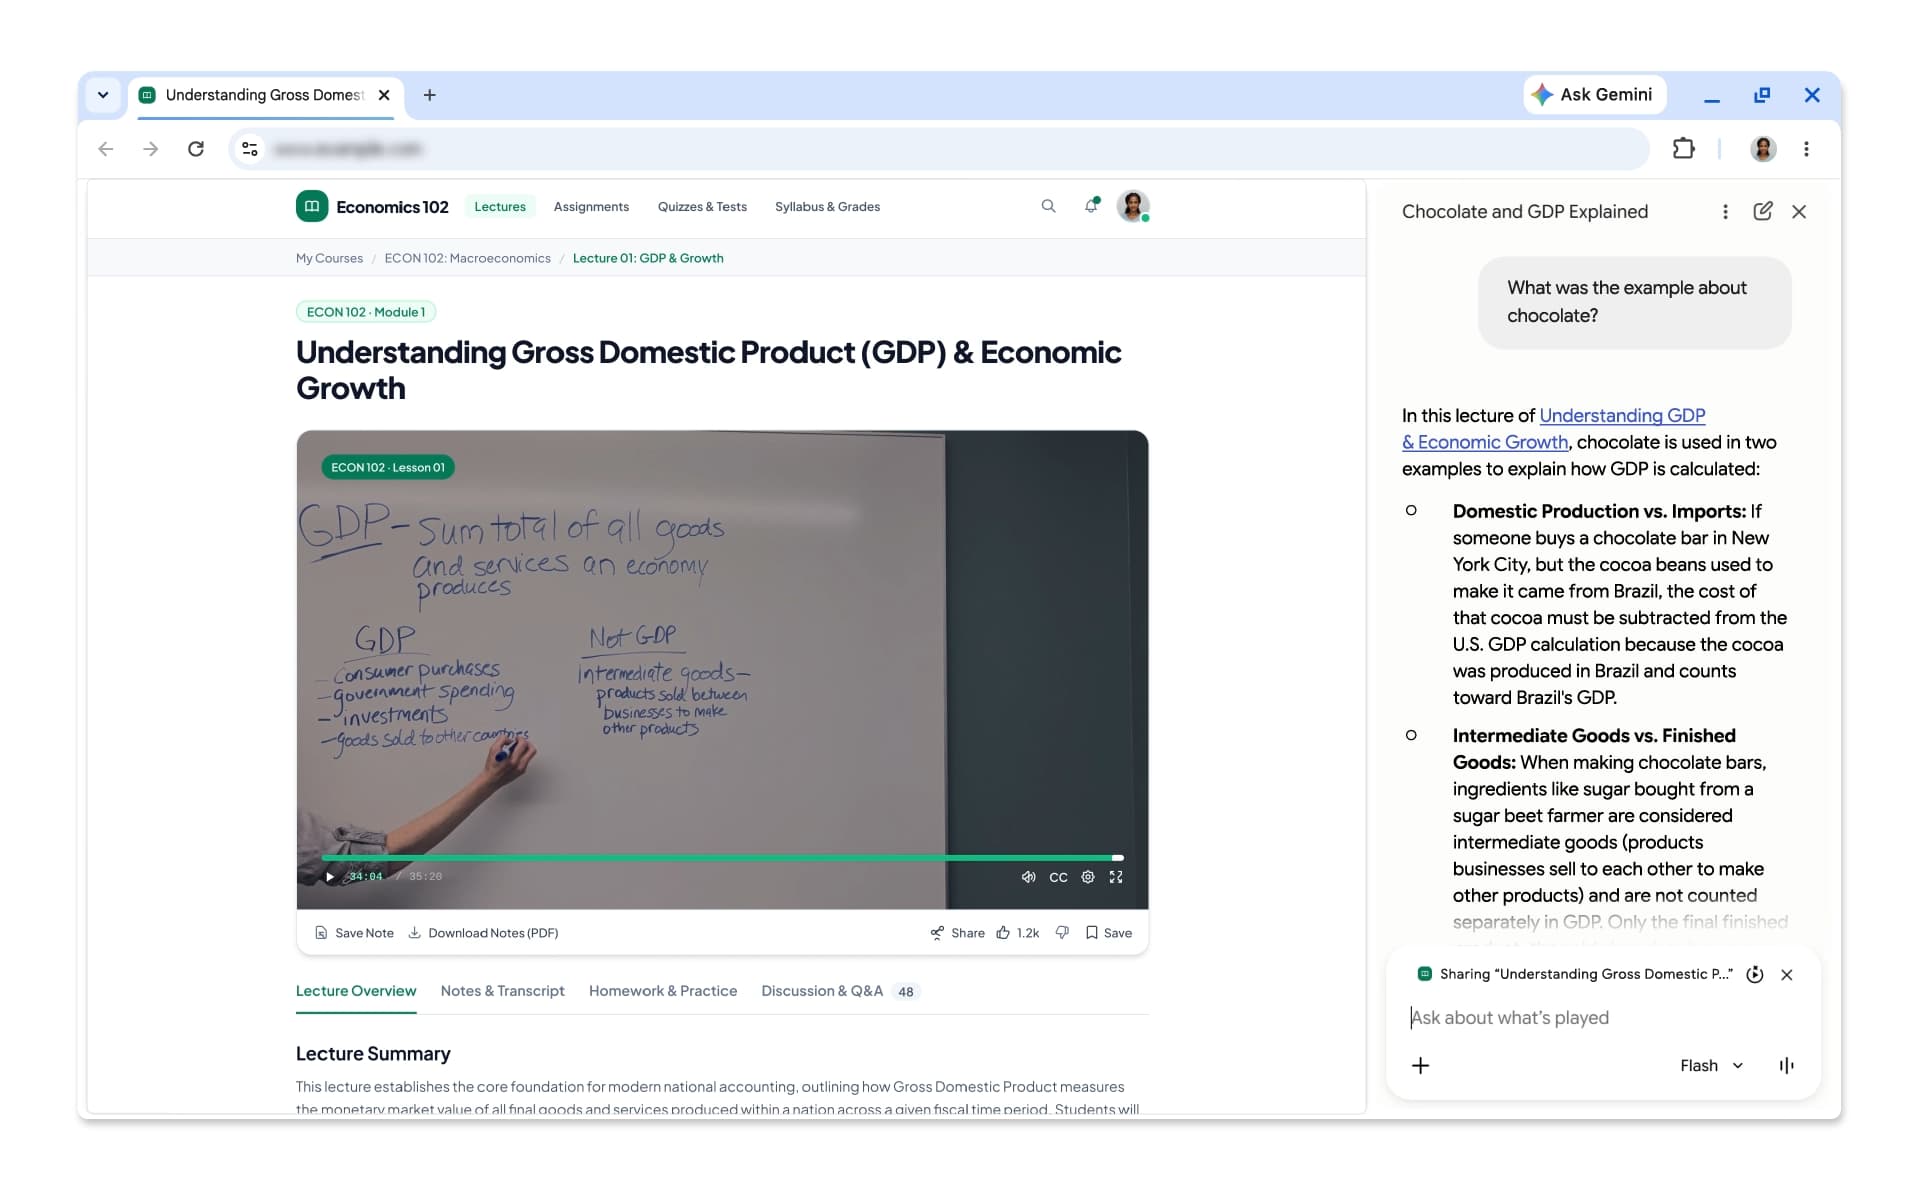Screen dimensions: 1920x1200
Task: Click the Ask Gemini sparkle button
Action: 1594,95
